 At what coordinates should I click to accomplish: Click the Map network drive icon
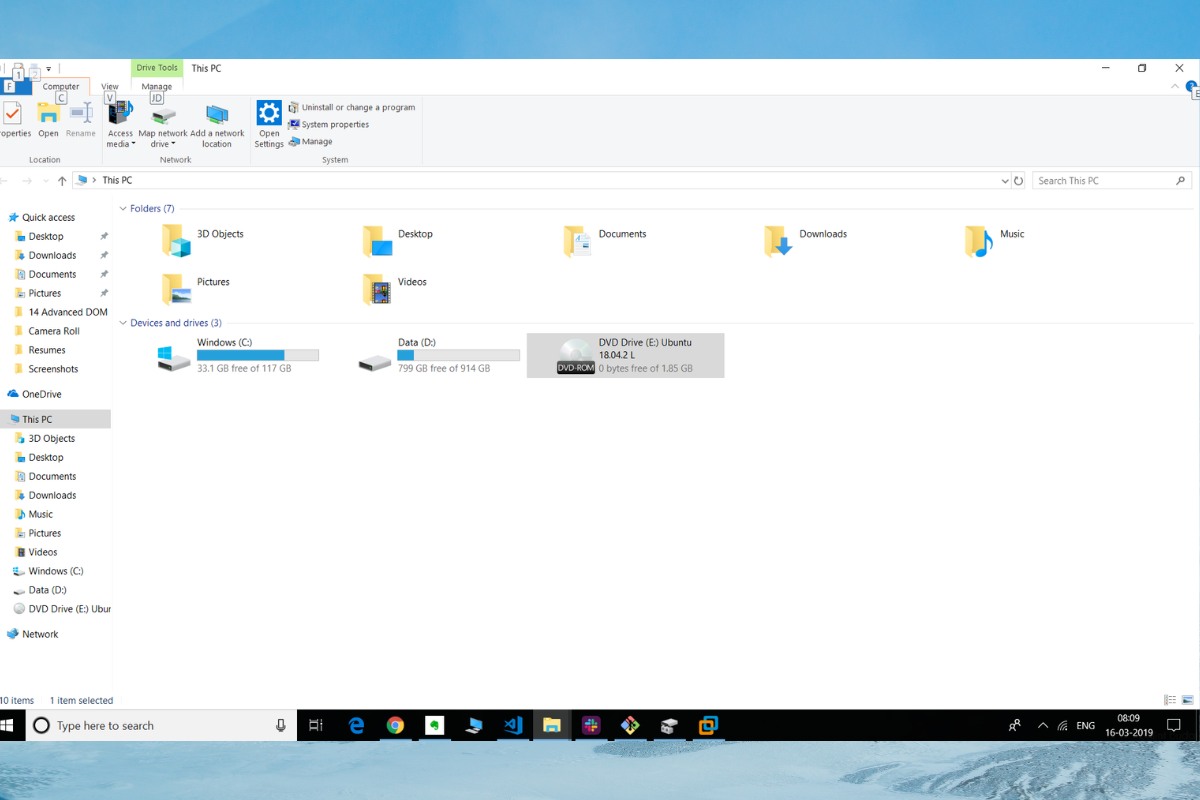[x=162, y=114]
